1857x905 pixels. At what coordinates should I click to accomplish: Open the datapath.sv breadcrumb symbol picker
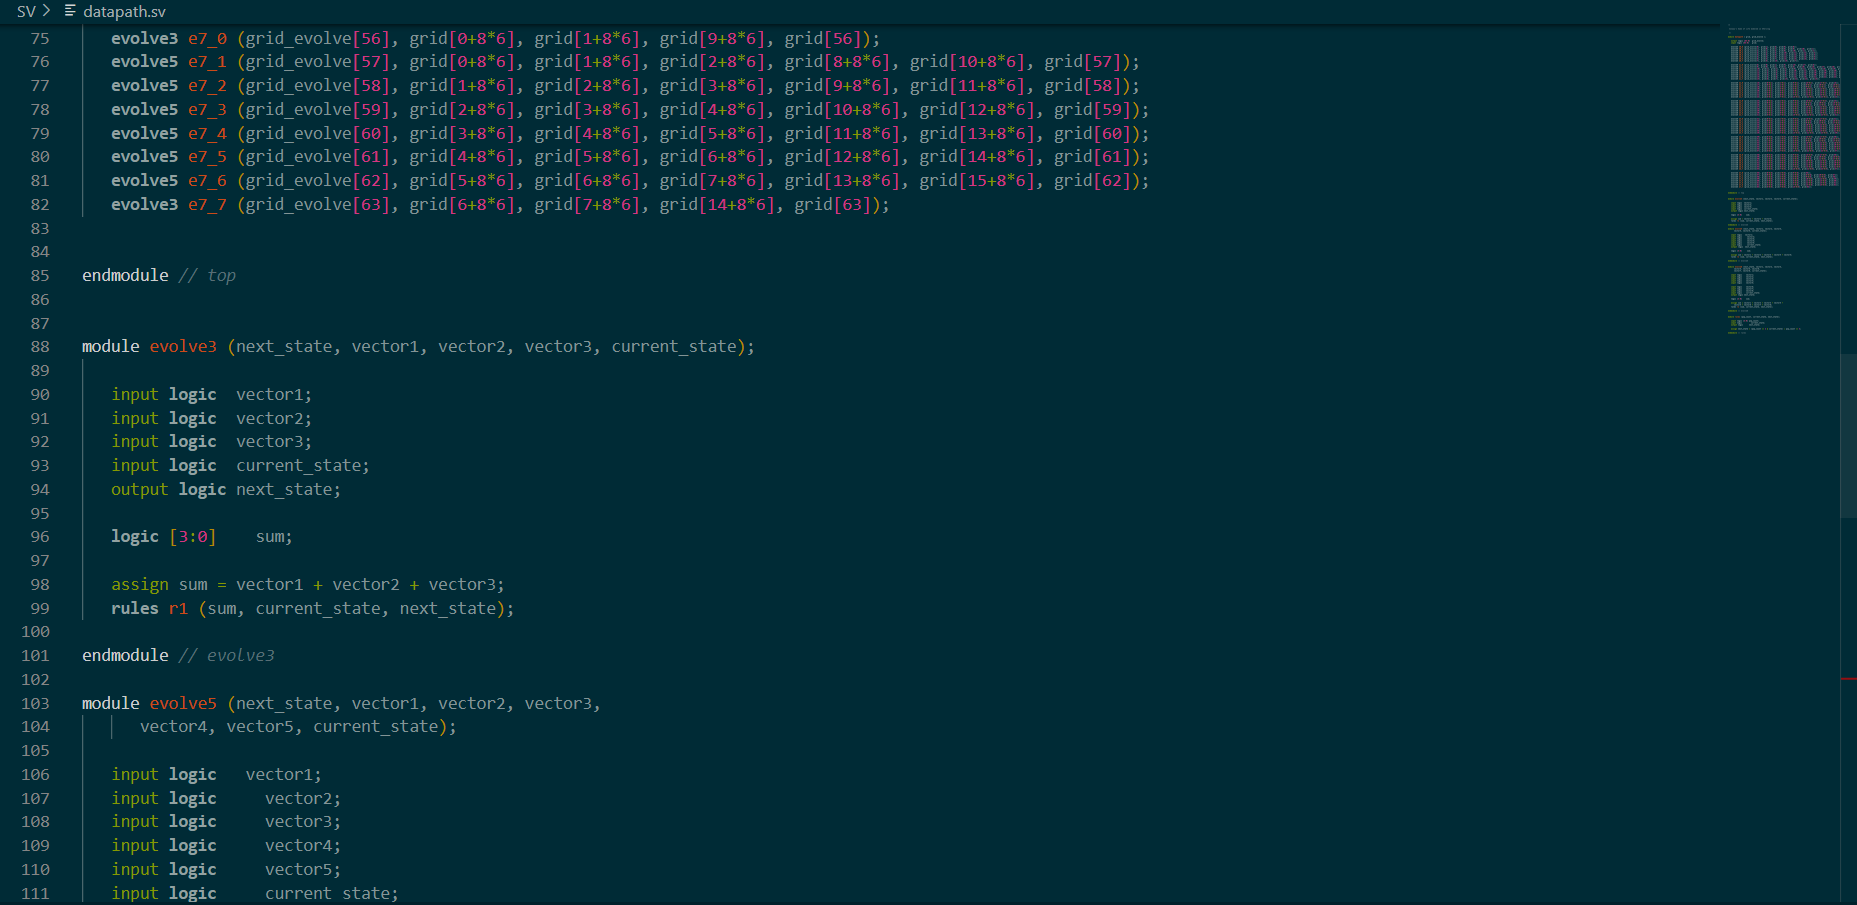122,11
